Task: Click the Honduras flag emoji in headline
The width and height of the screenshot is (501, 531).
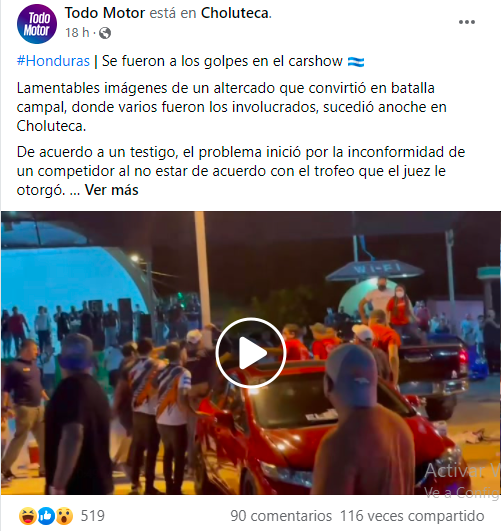Action: click(356, 62)
